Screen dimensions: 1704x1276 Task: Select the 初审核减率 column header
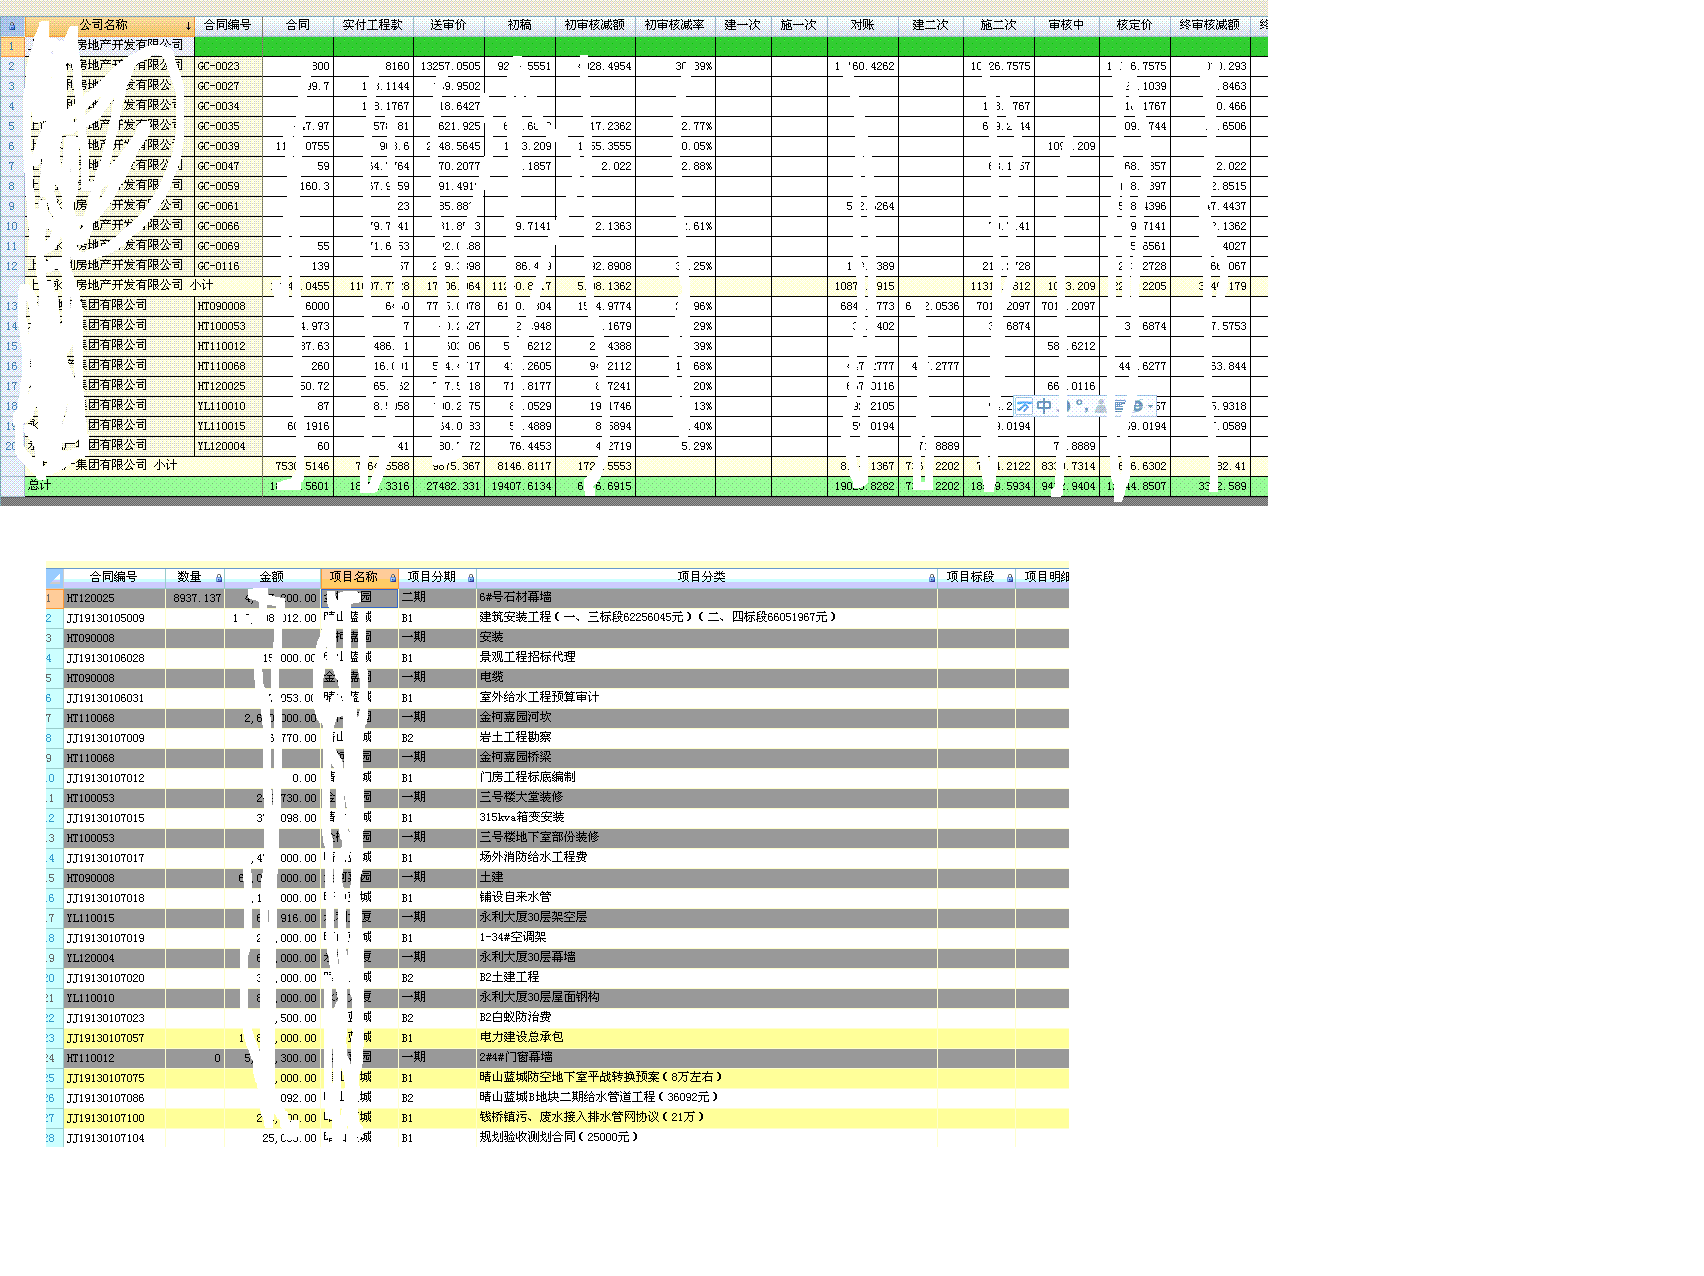[674, 26]
